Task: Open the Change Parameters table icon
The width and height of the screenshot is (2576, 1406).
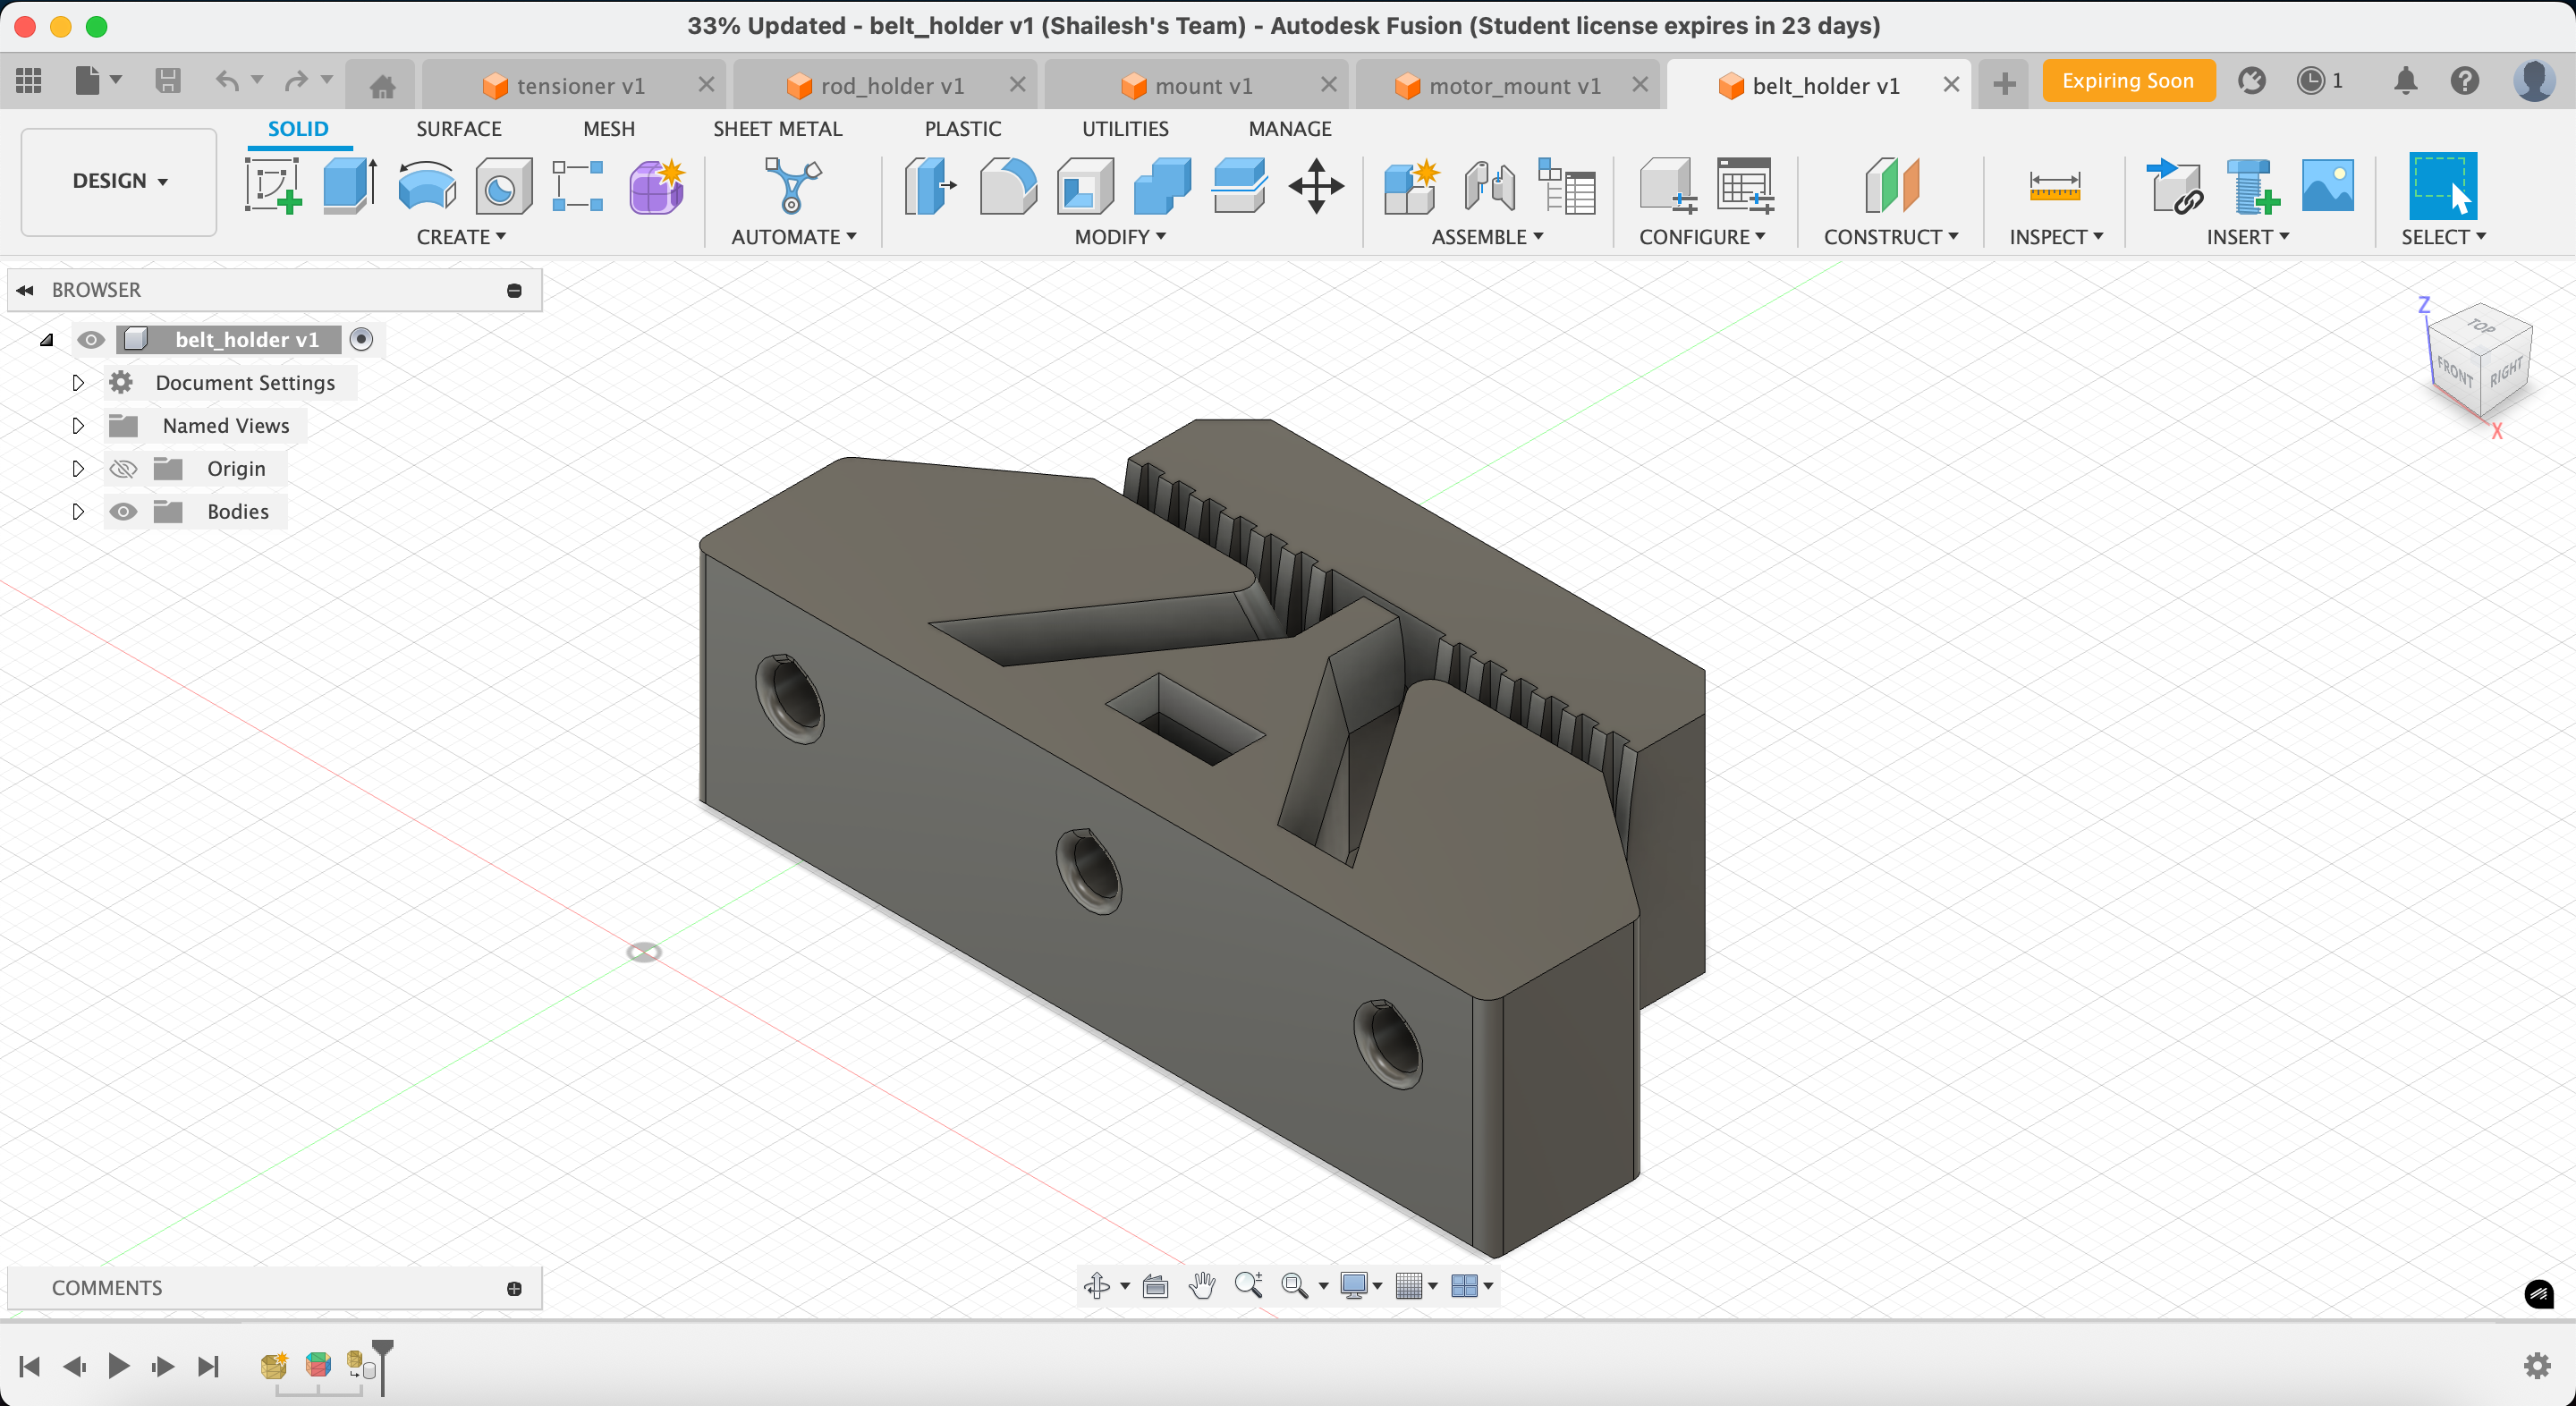Action: pyautogui.click(x=1745, y=186)
